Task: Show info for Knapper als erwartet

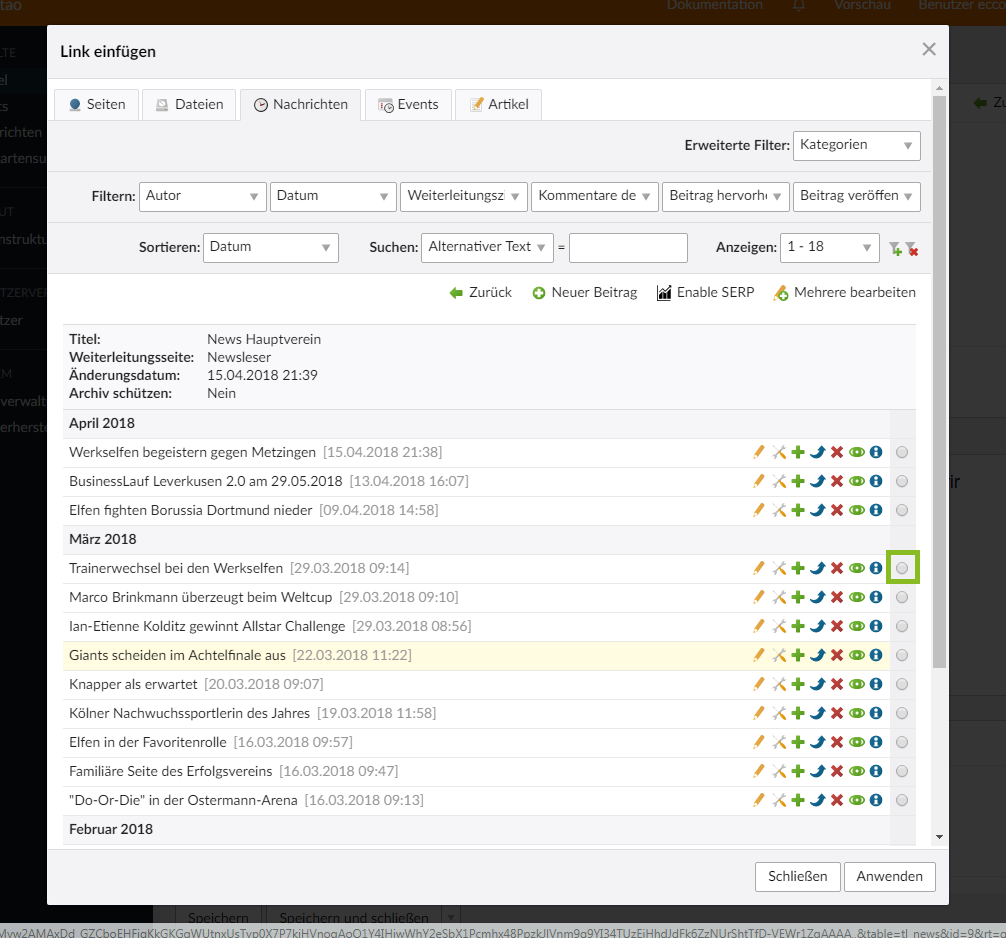Action: (876, 685)
